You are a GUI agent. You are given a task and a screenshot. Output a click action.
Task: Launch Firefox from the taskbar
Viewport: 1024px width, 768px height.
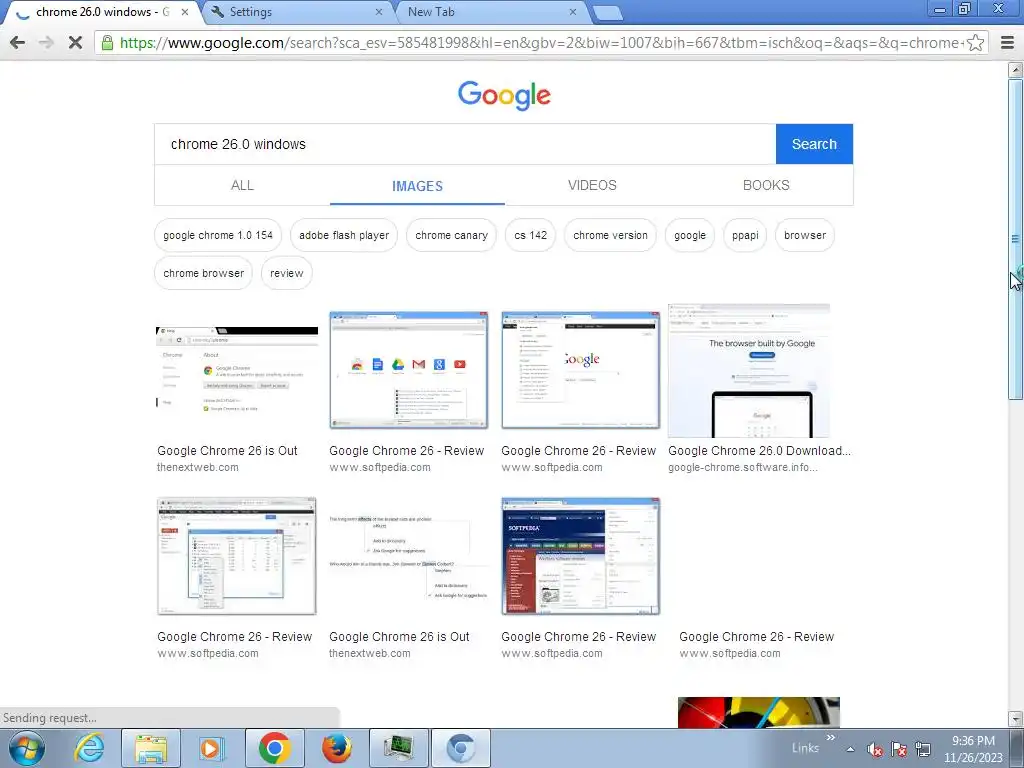[336, 748]
